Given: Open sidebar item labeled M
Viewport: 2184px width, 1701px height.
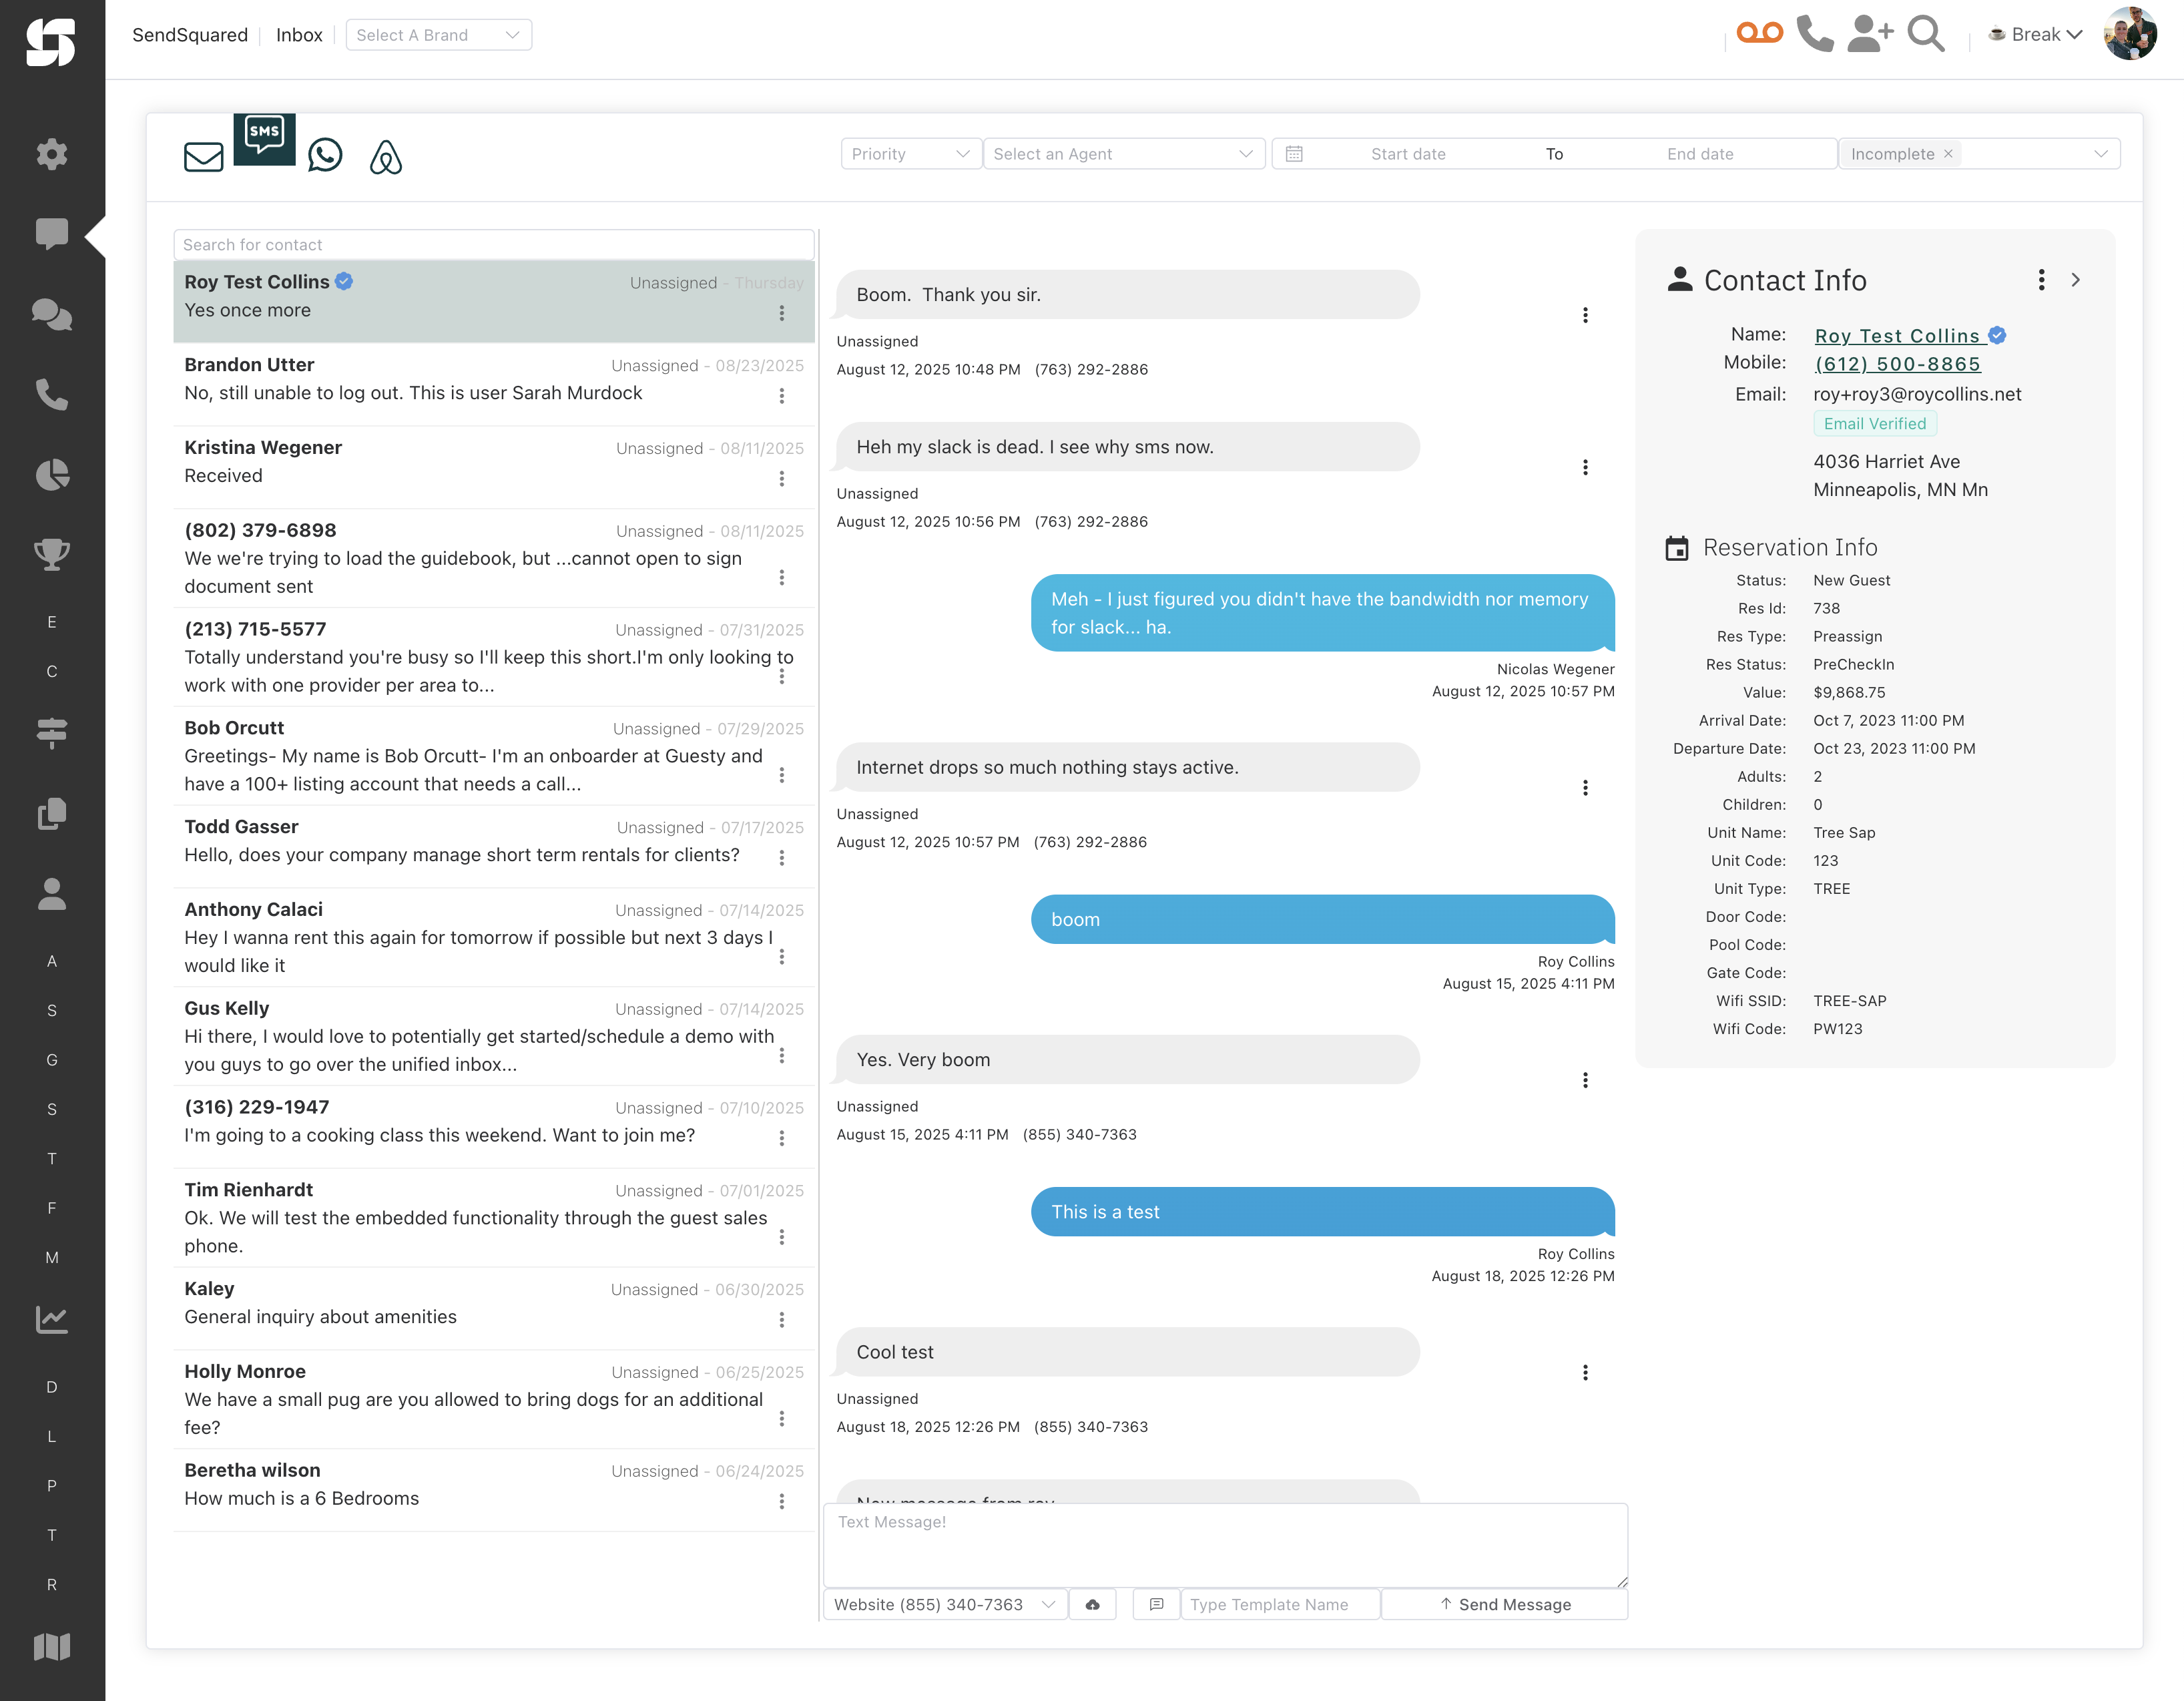Looking at the screenshot, I should tap(52, 1257).
